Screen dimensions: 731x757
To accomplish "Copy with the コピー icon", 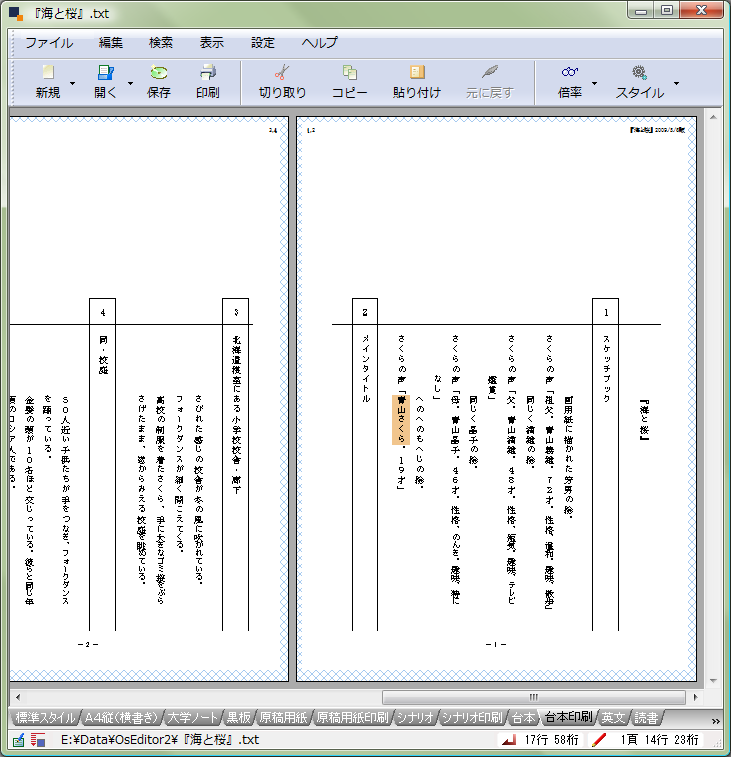I will pos(350,72).
